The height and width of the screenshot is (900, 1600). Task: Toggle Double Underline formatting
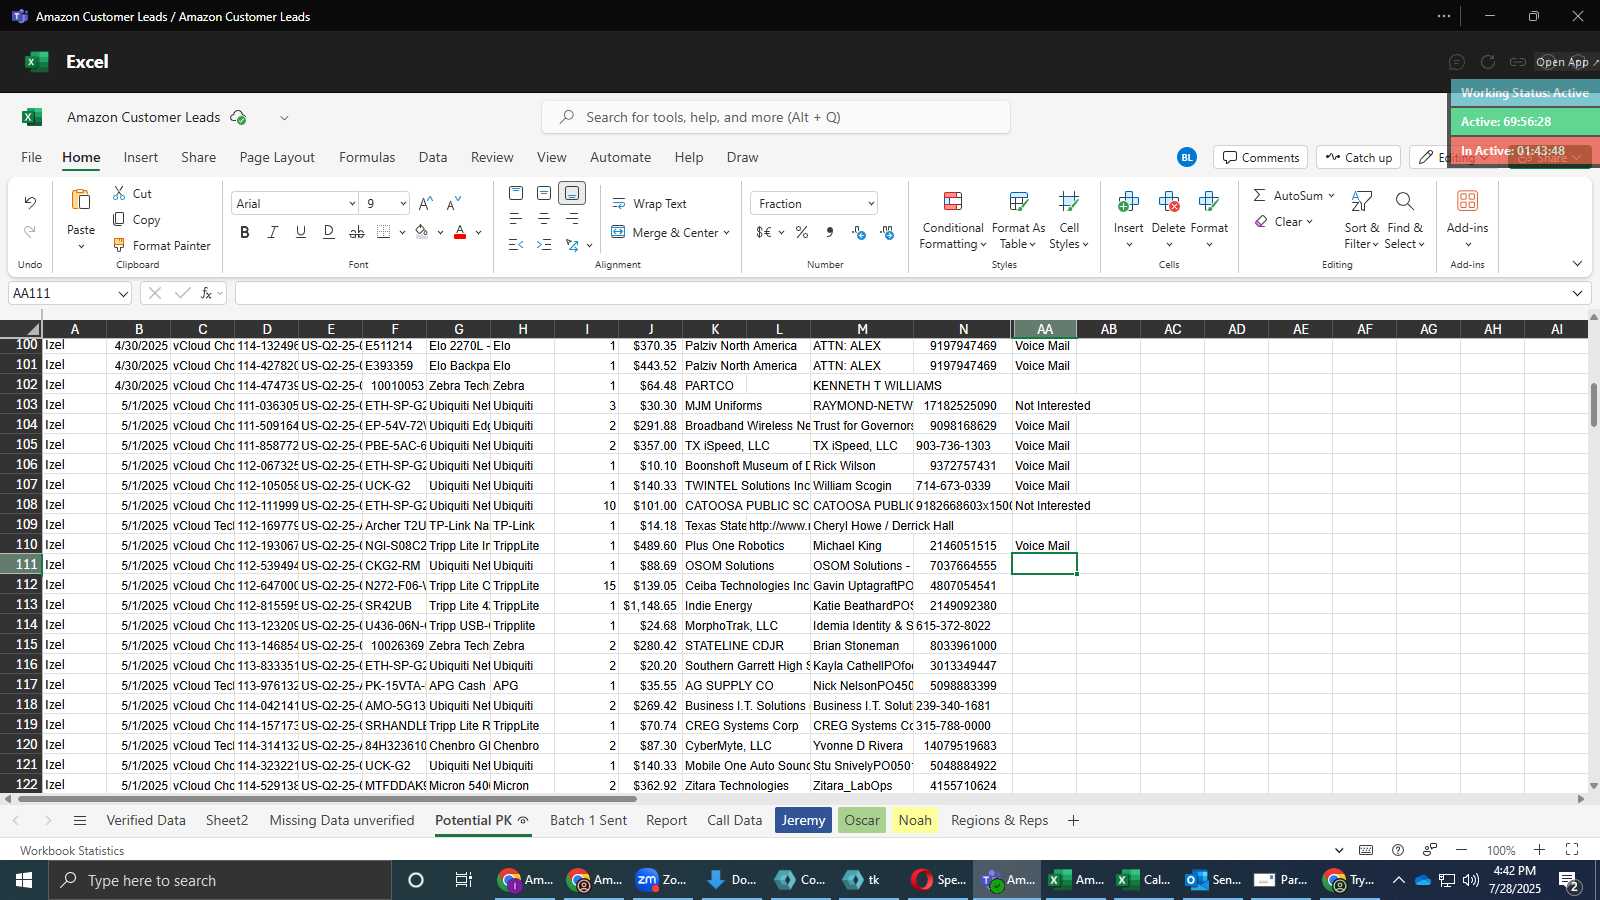pyautogui.click(x=329, y=232)
